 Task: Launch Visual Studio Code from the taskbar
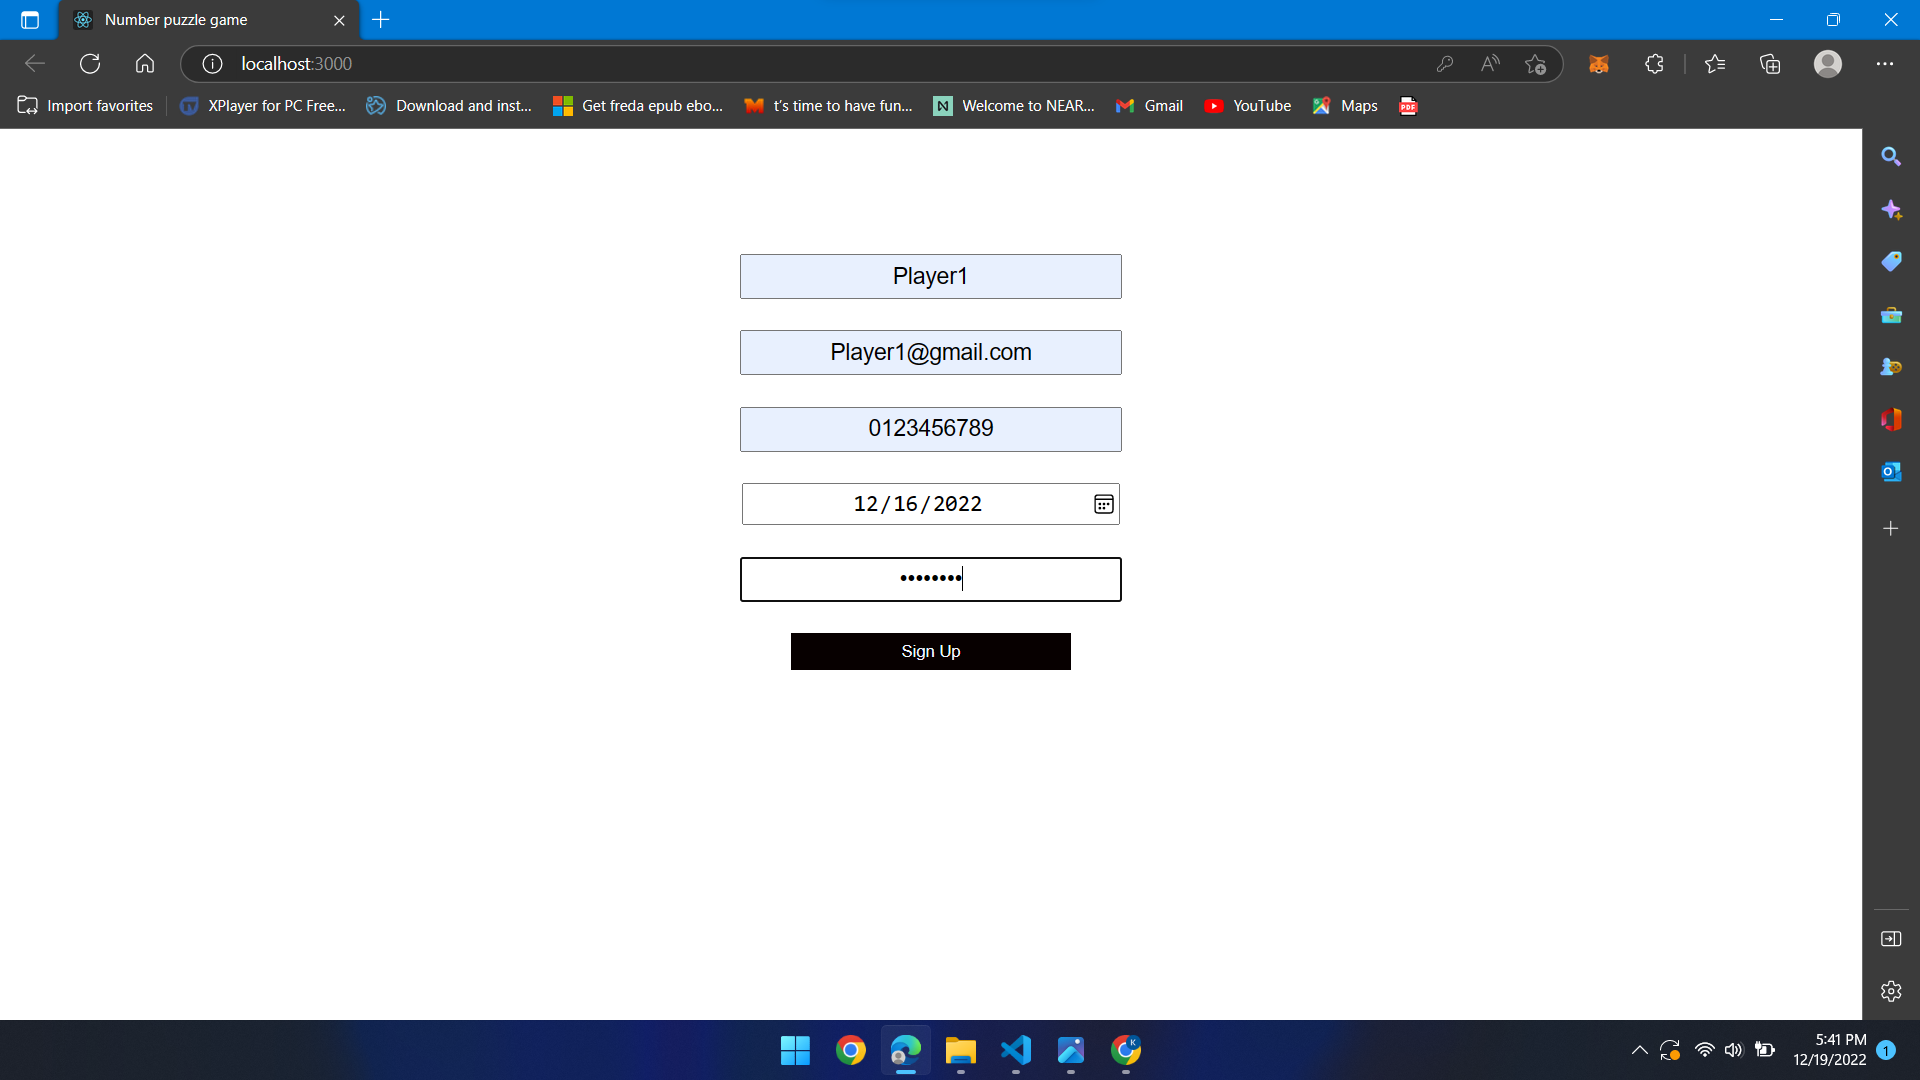pyautogui.click(x=1016, y=1051)
